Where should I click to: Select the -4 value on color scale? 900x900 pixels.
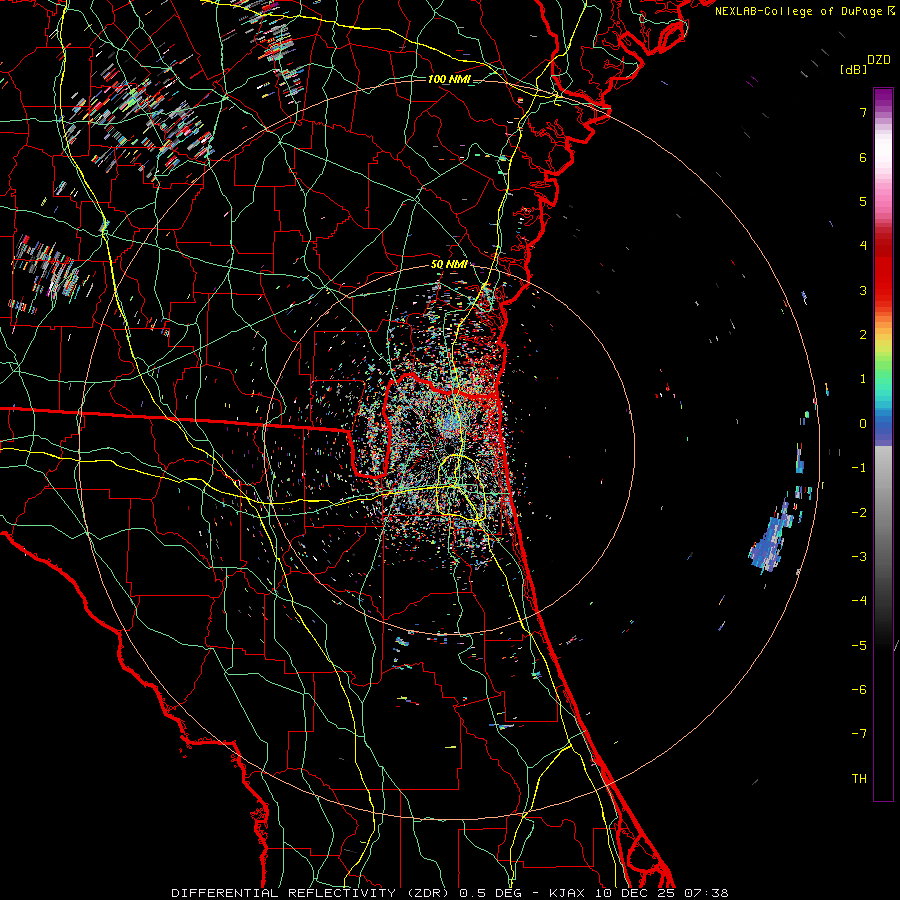(x=859, y=600)
